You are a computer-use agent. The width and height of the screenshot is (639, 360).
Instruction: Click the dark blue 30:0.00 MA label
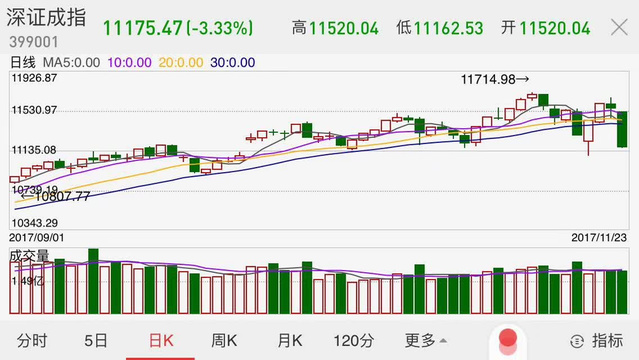pos(233,62)
